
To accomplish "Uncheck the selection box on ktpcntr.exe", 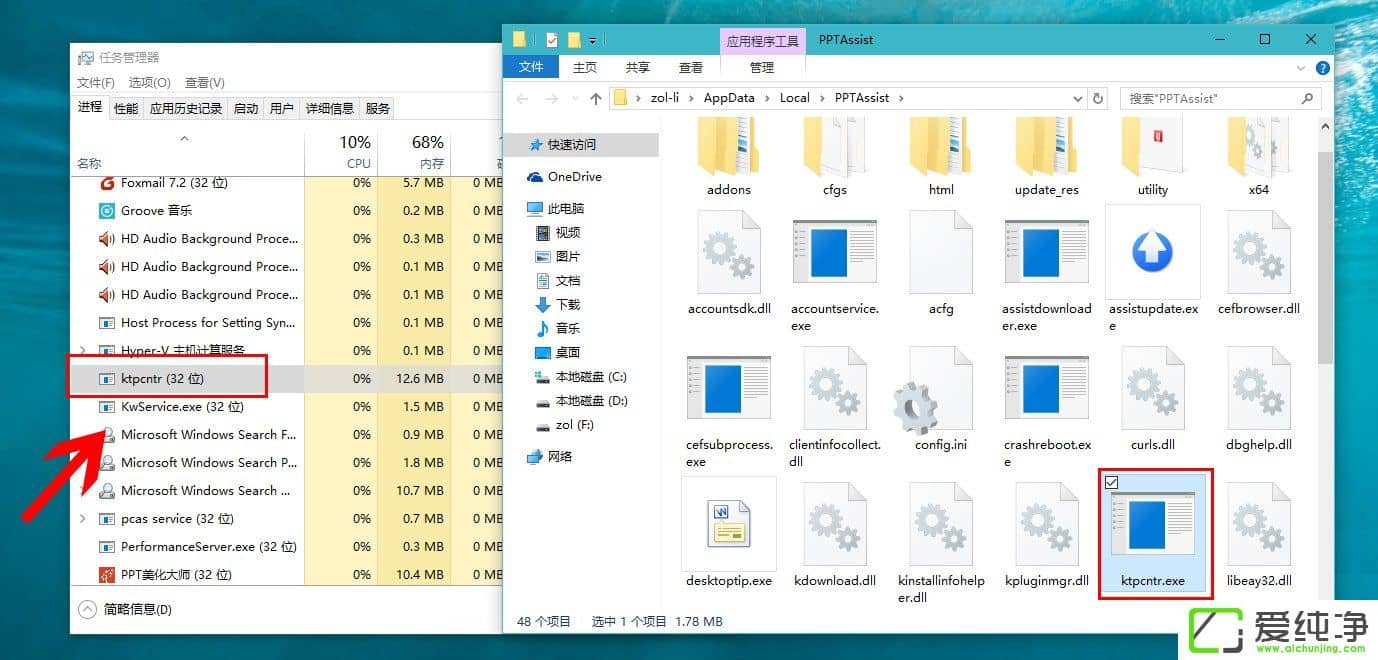I will click(x=1113, y=483).
